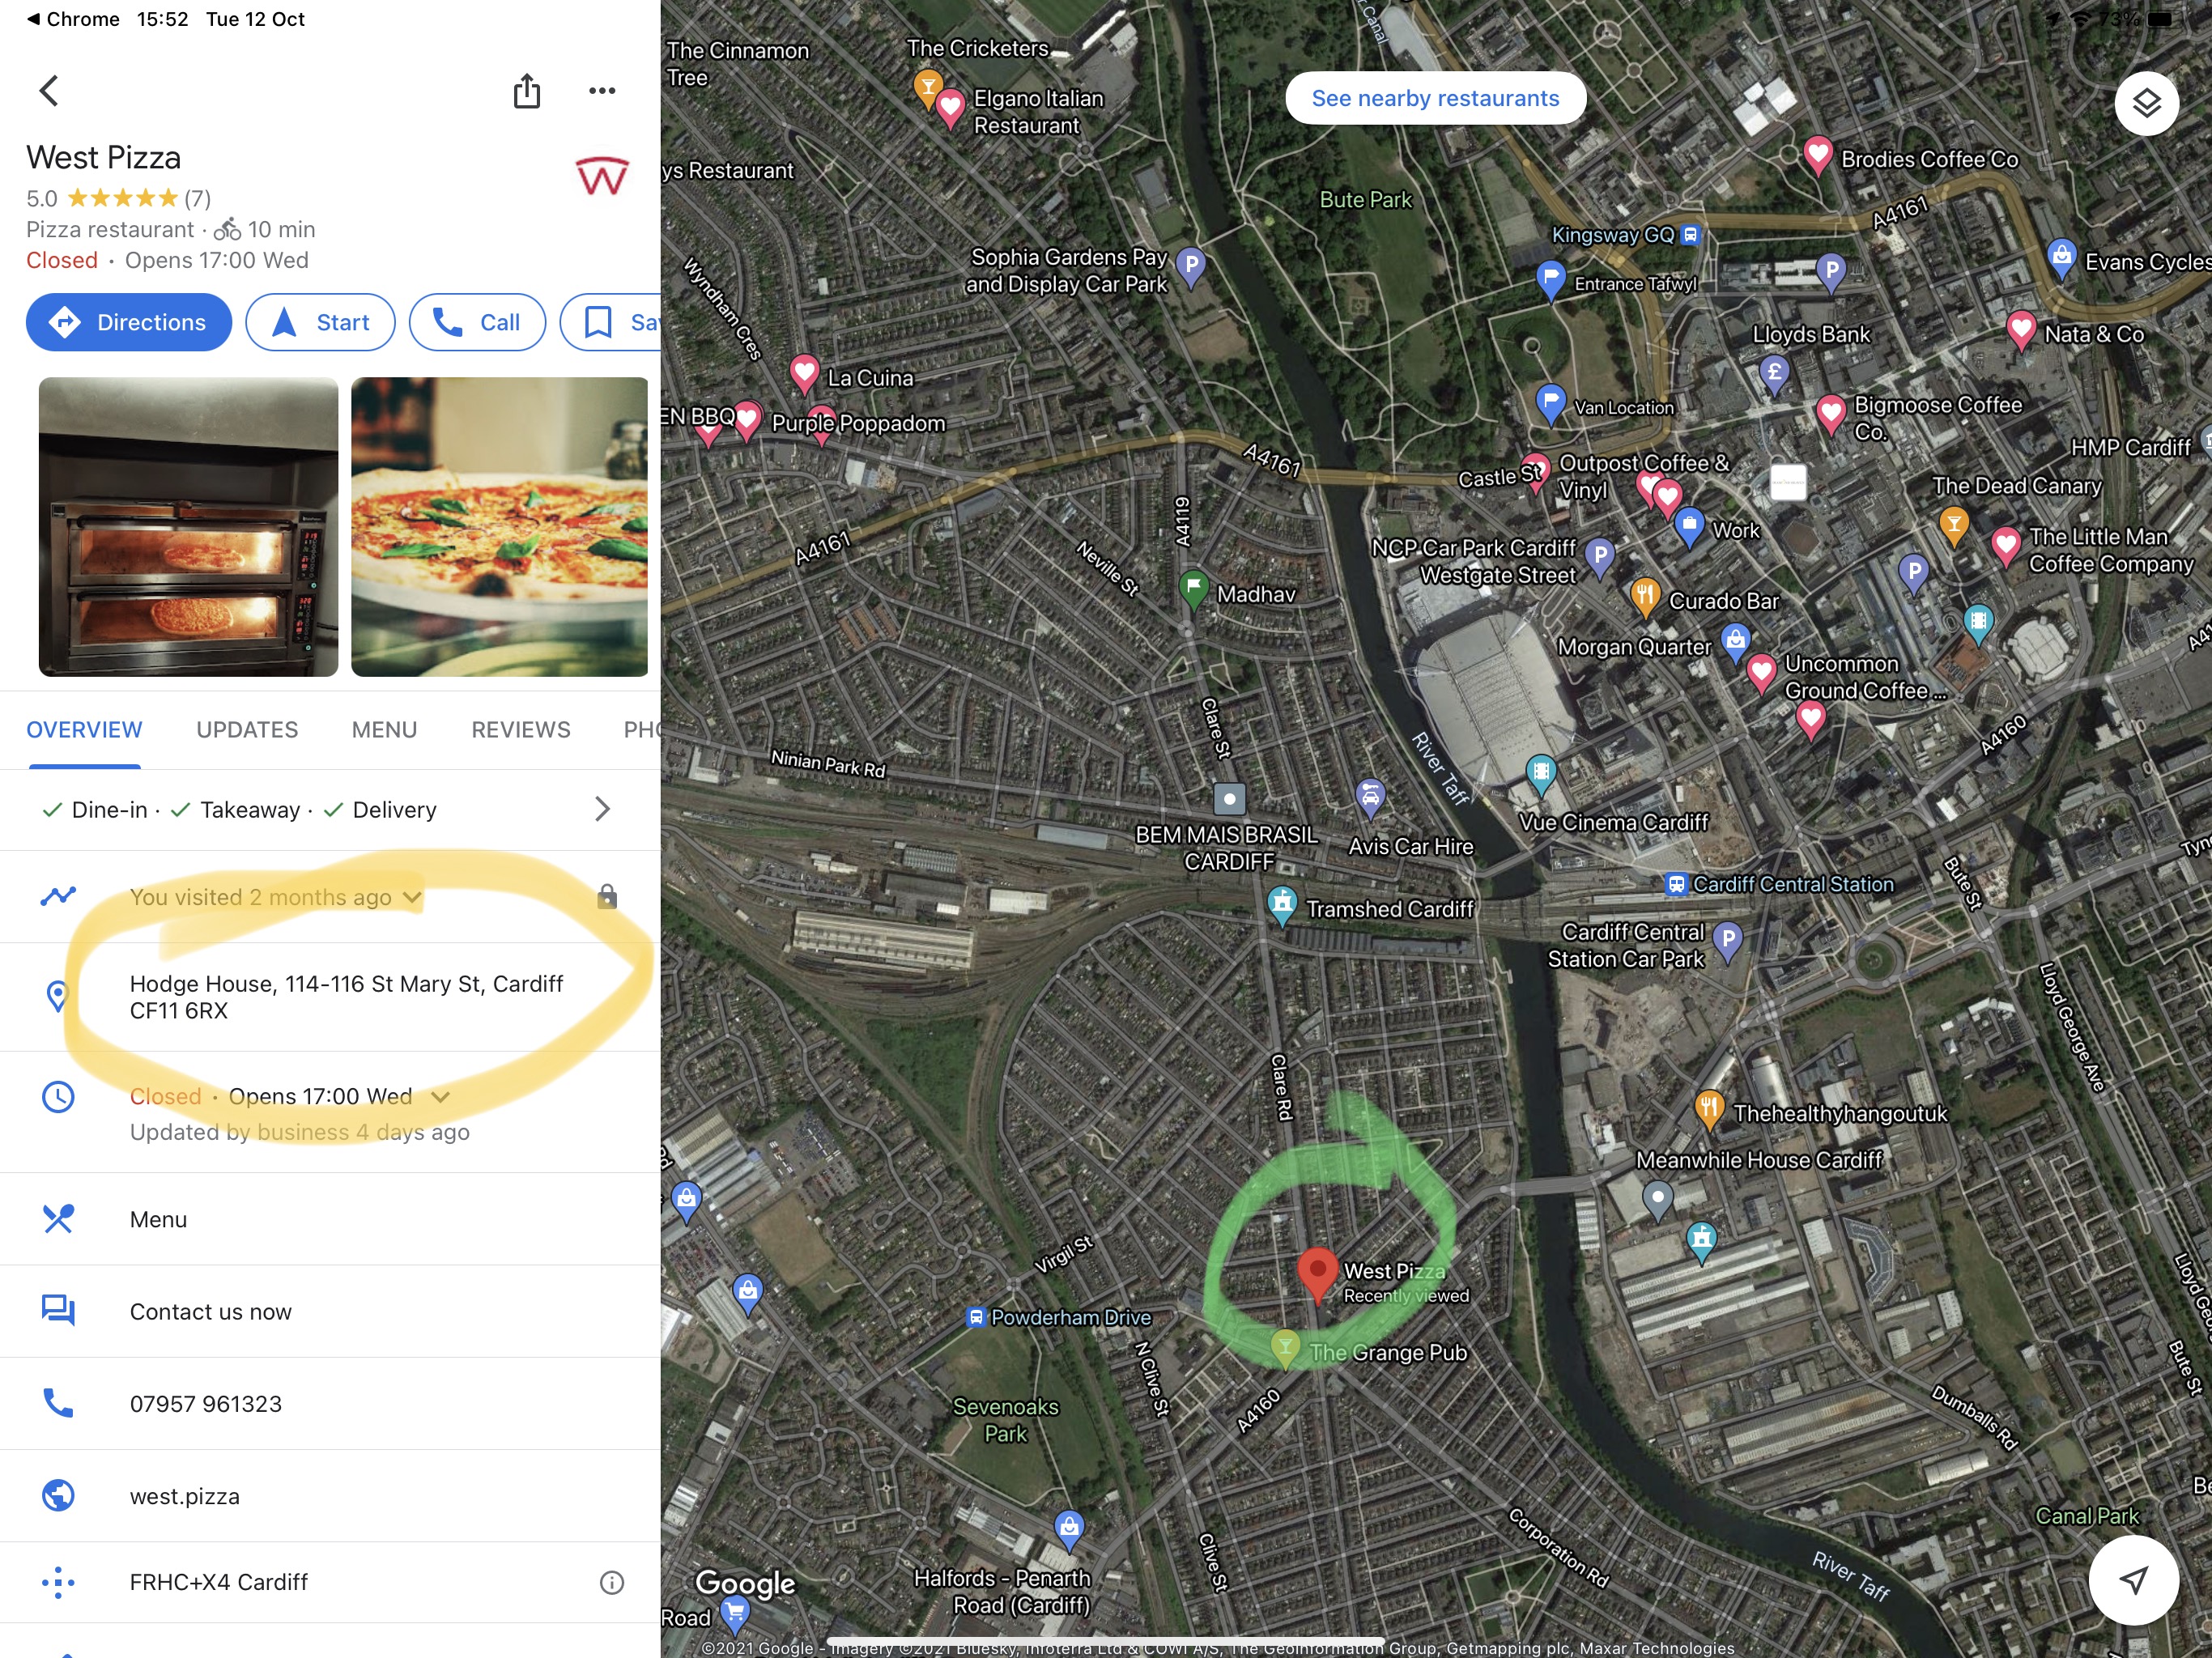Open the share sheet icon

(x=527, y=90)
